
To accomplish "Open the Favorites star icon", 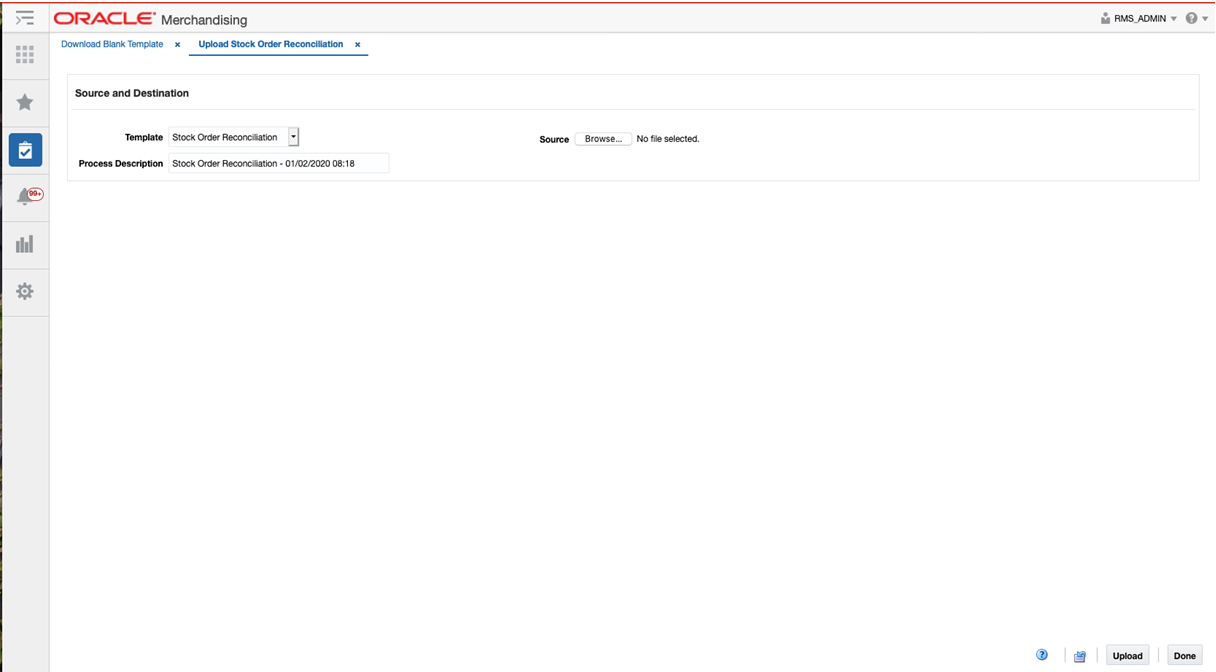I will tap(25, 102).
